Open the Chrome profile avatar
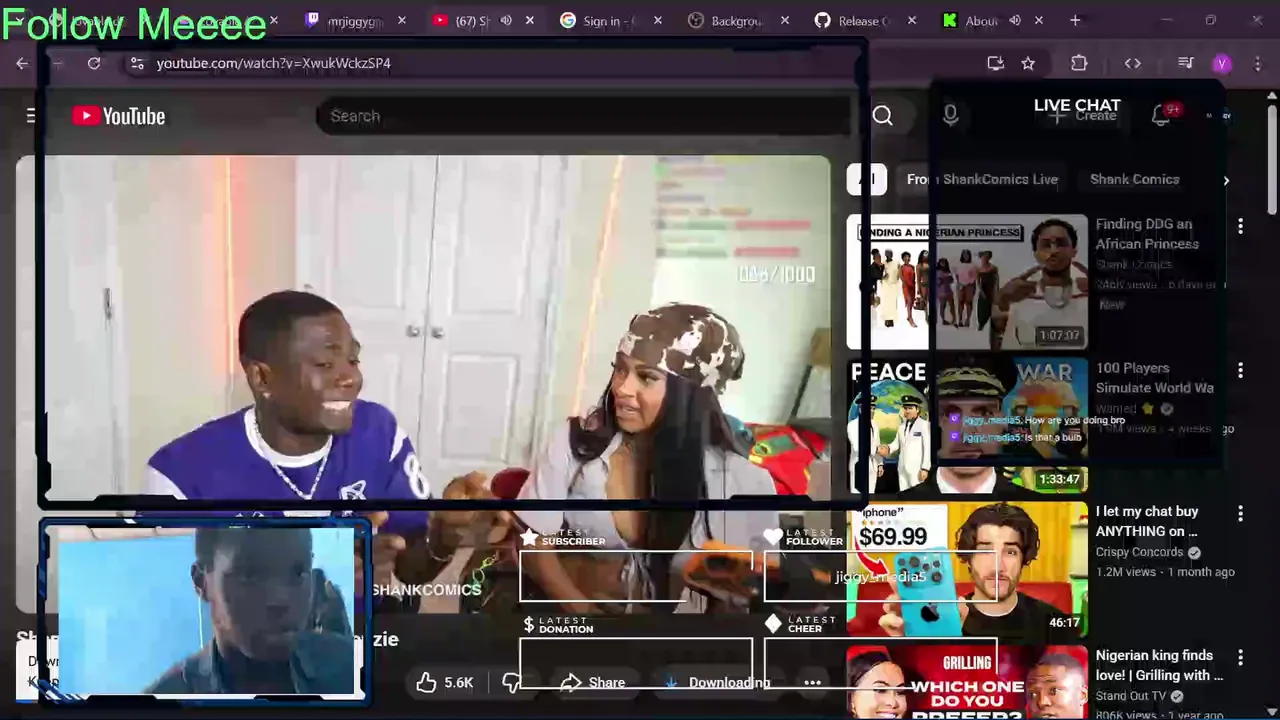 pyautogui.click(x=1222, y=63)
